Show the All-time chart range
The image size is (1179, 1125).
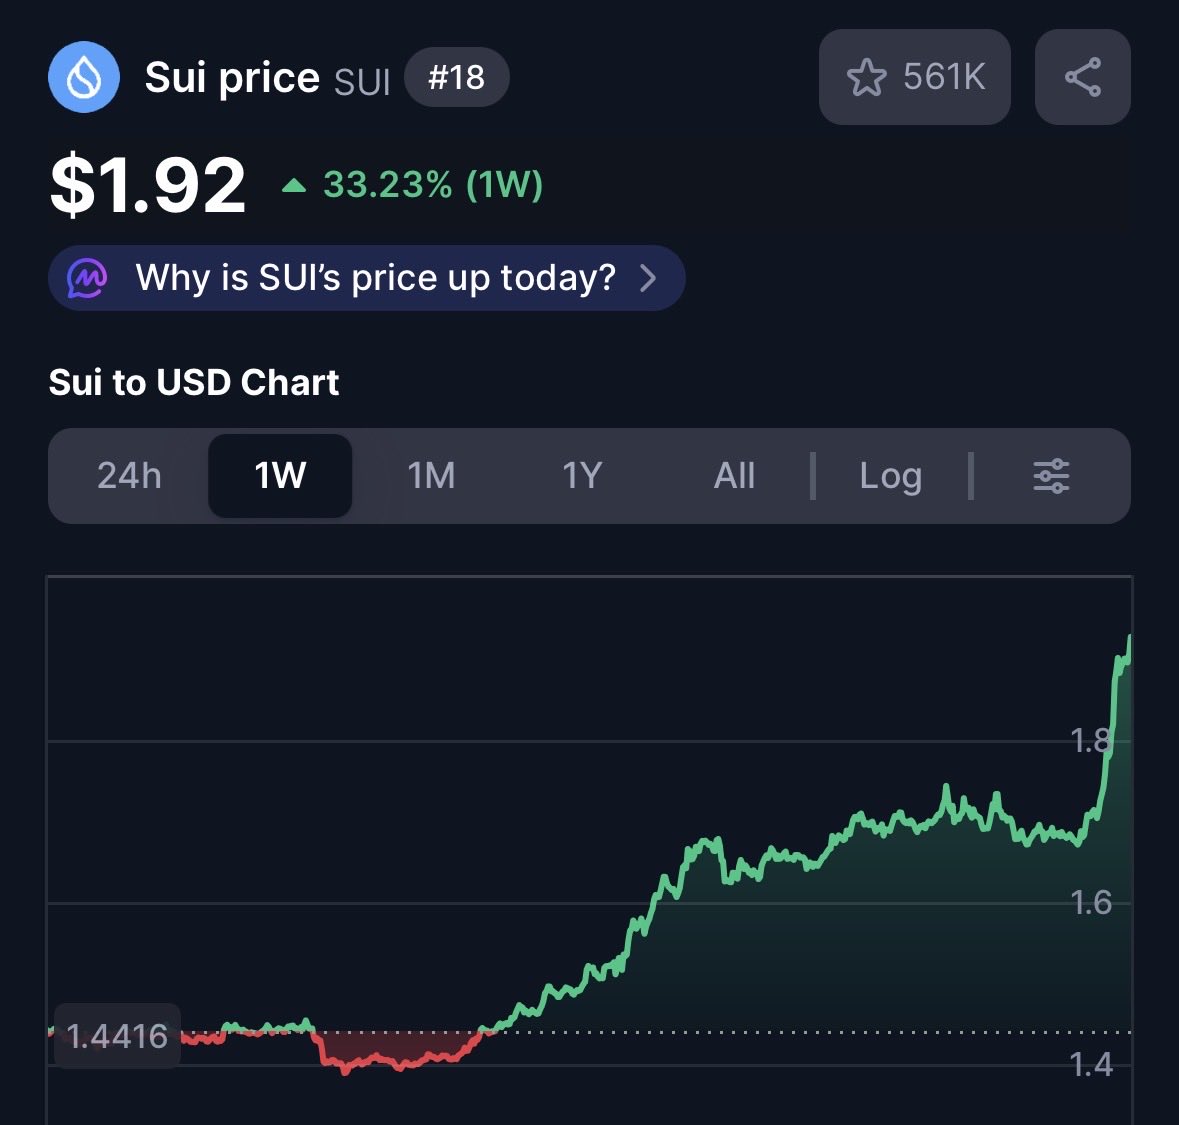pyautogui.click(x=734, y=476)
